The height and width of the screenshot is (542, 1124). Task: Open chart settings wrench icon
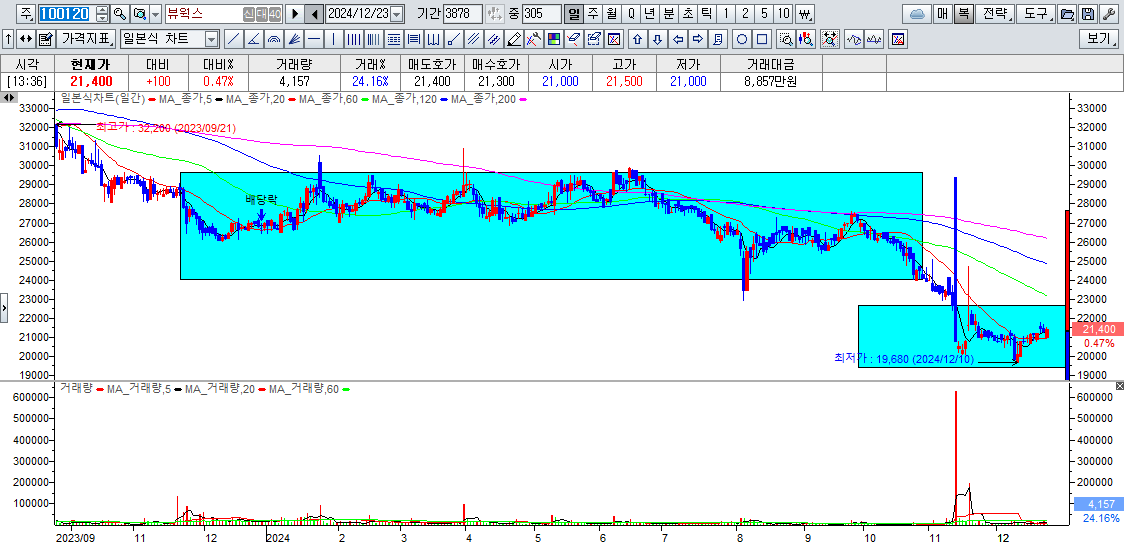point(1108,14)
